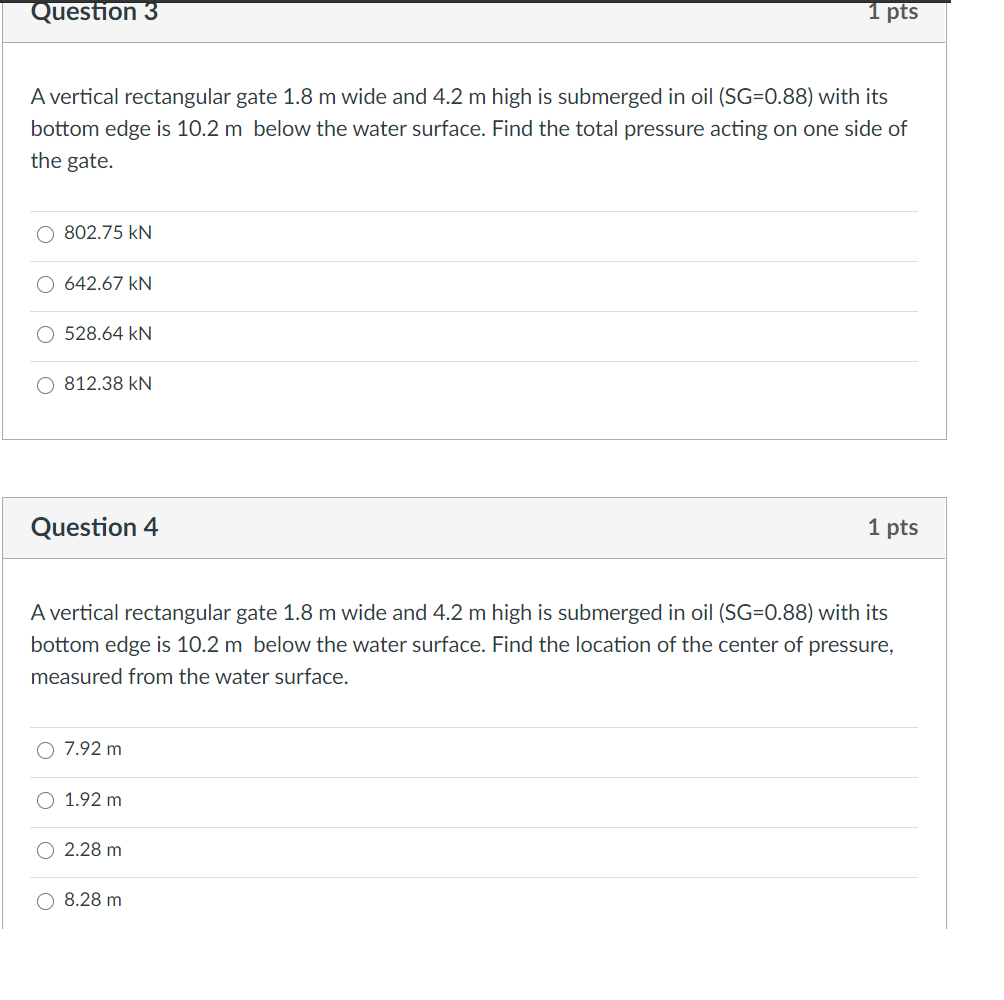Viewport: 1004px width, 1000px height.
Task: Select answer 1.92 m for Question 4
Action: coord(45,800)
